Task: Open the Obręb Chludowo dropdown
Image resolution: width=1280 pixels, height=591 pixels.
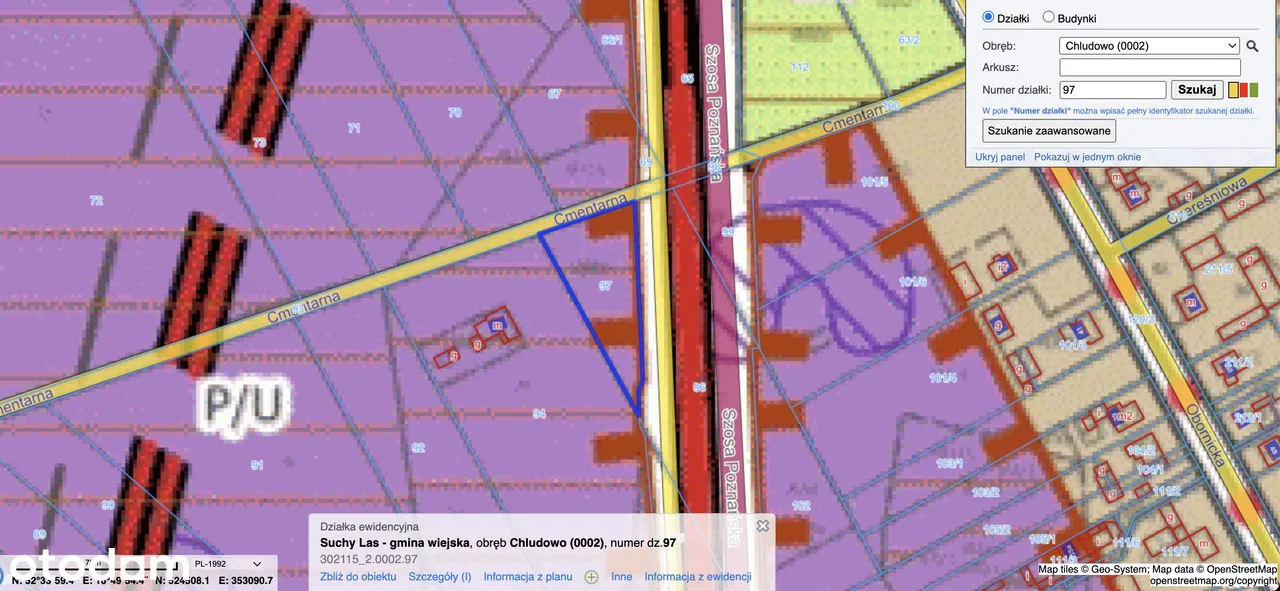Action: pyautogui.click(x=1149, y=46)
